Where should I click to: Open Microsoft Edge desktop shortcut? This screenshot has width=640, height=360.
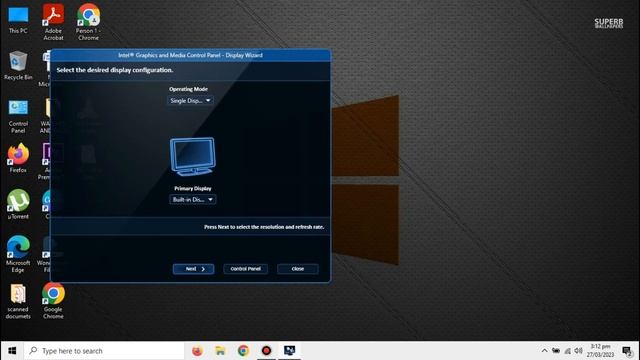click(x=18, y=254)
